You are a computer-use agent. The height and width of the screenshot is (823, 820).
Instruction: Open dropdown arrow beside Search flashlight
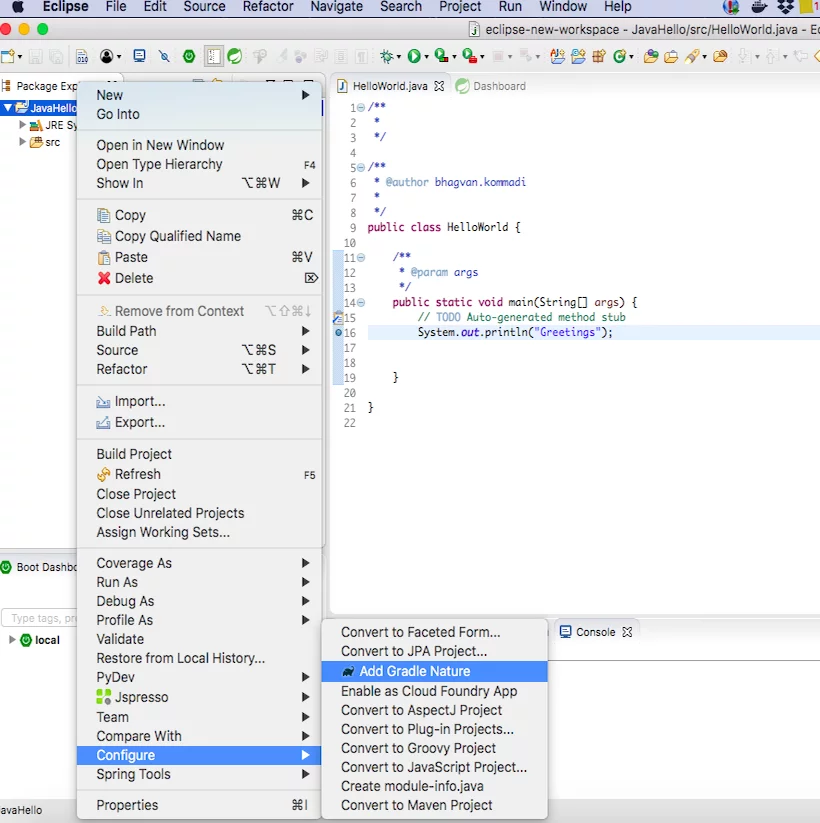(705, 57)
